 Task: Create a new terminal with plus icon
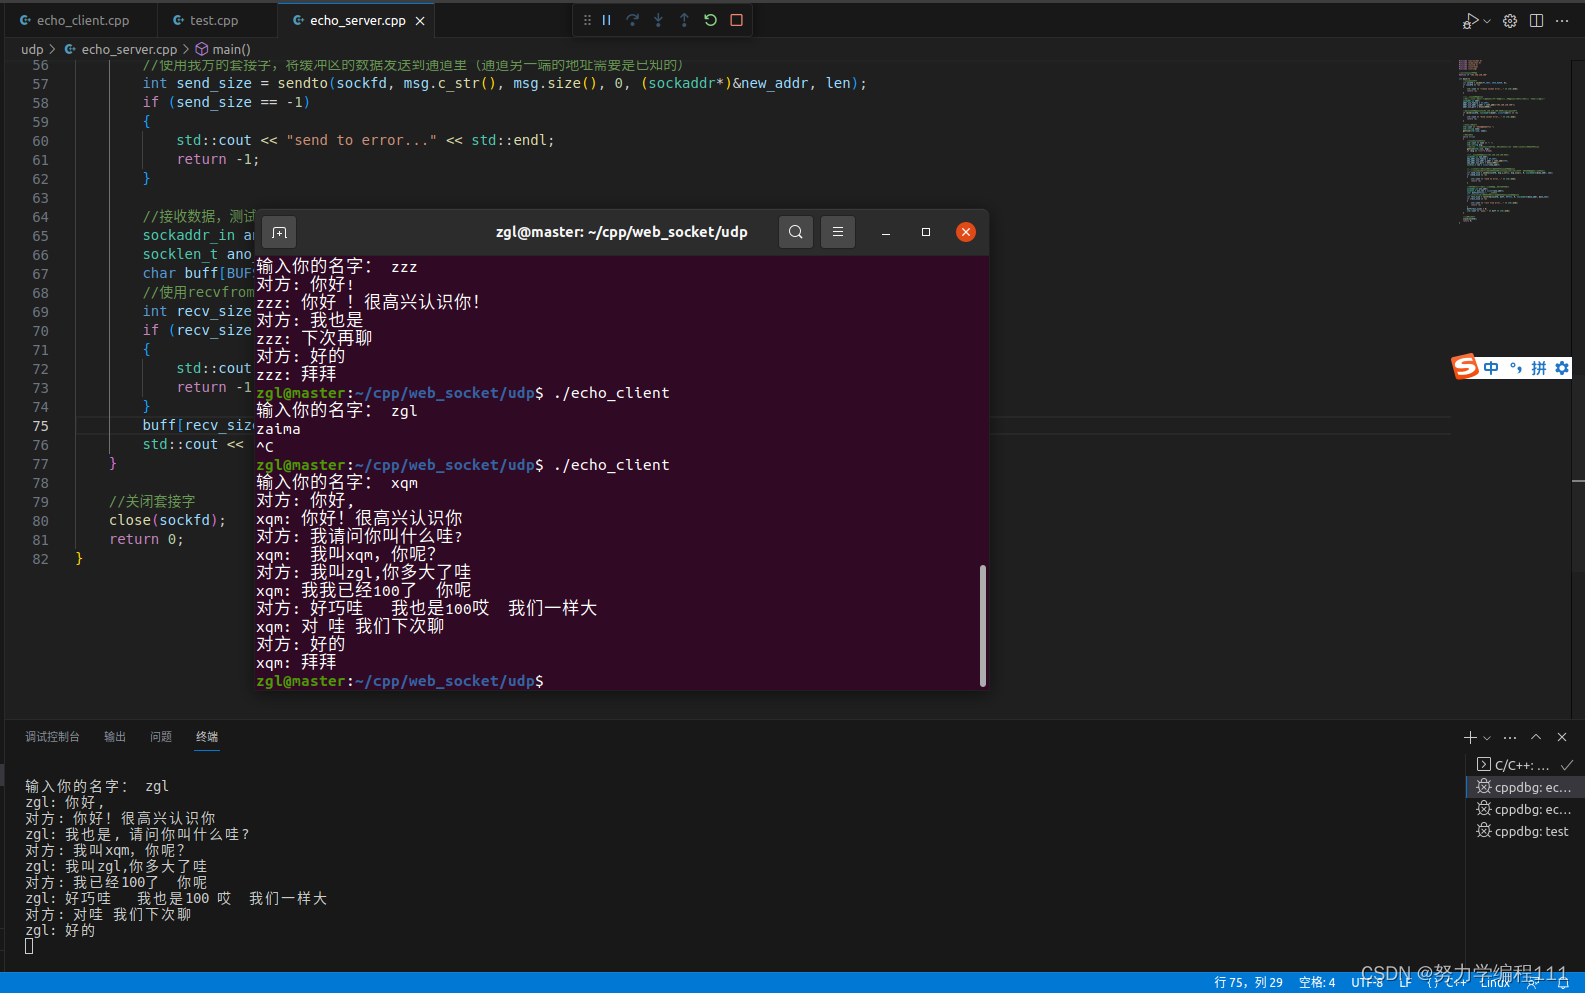coord(1470,738)
